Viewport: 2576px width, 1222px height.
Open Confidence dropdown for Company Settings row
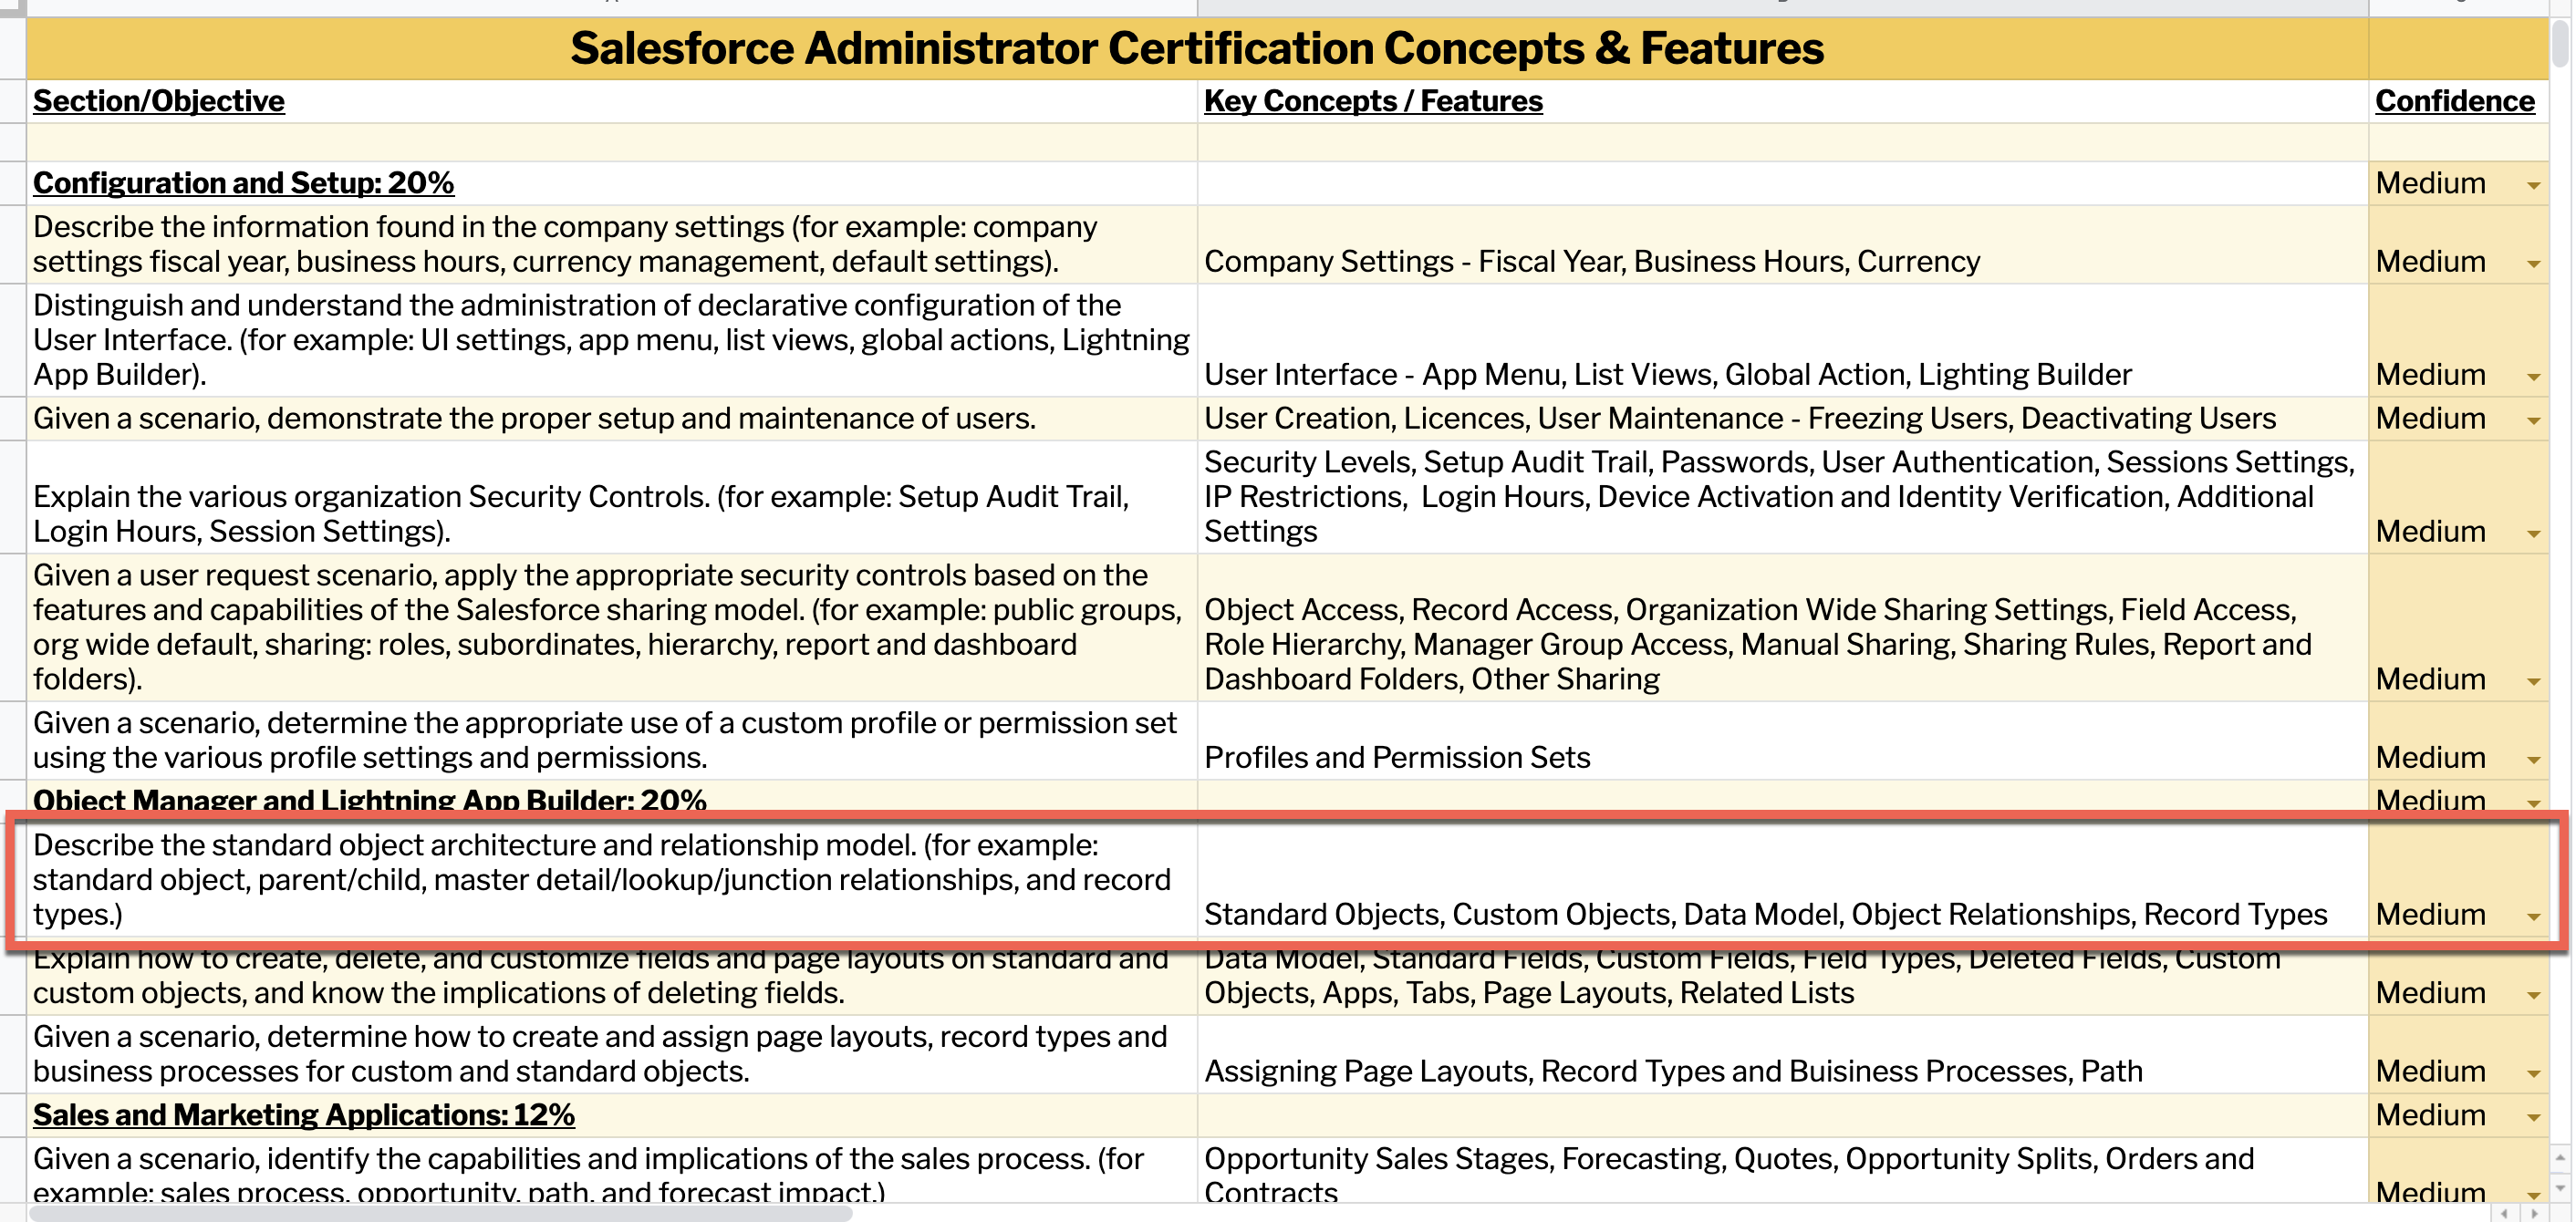click(2533, 264)
